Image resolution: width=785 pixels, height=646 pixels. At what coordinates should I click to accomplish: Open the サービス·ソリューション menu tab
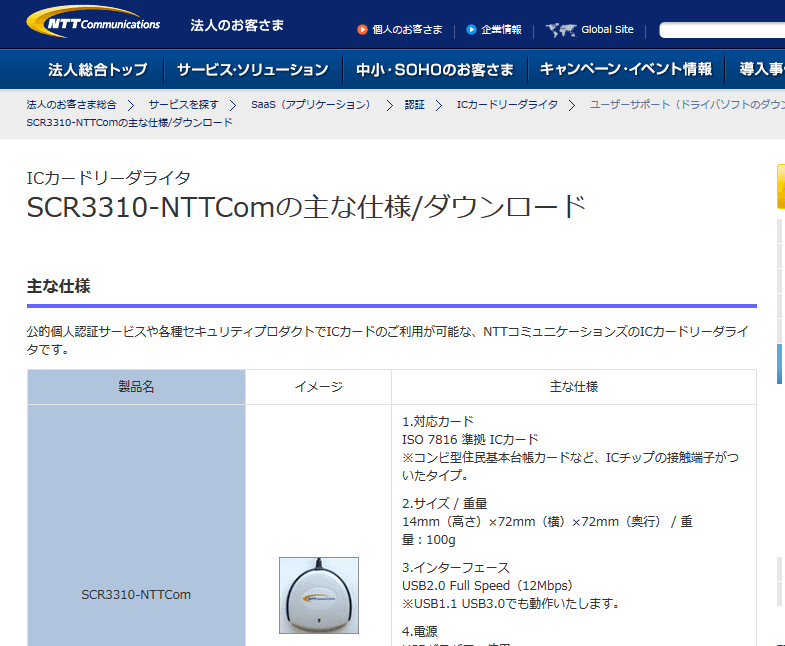pyautogui.click(x=253, y=69)
